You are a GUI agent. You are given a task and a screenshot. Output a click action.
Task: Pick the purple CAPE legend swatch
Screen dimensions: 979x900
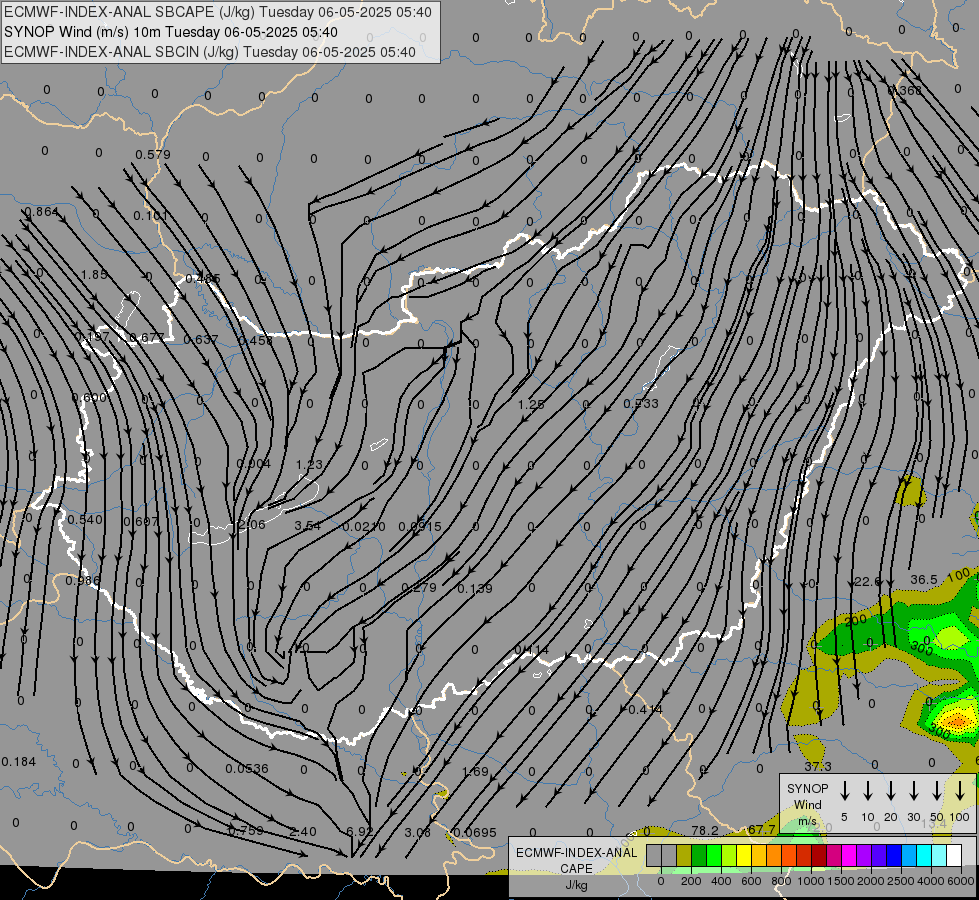tap(863, 855)
